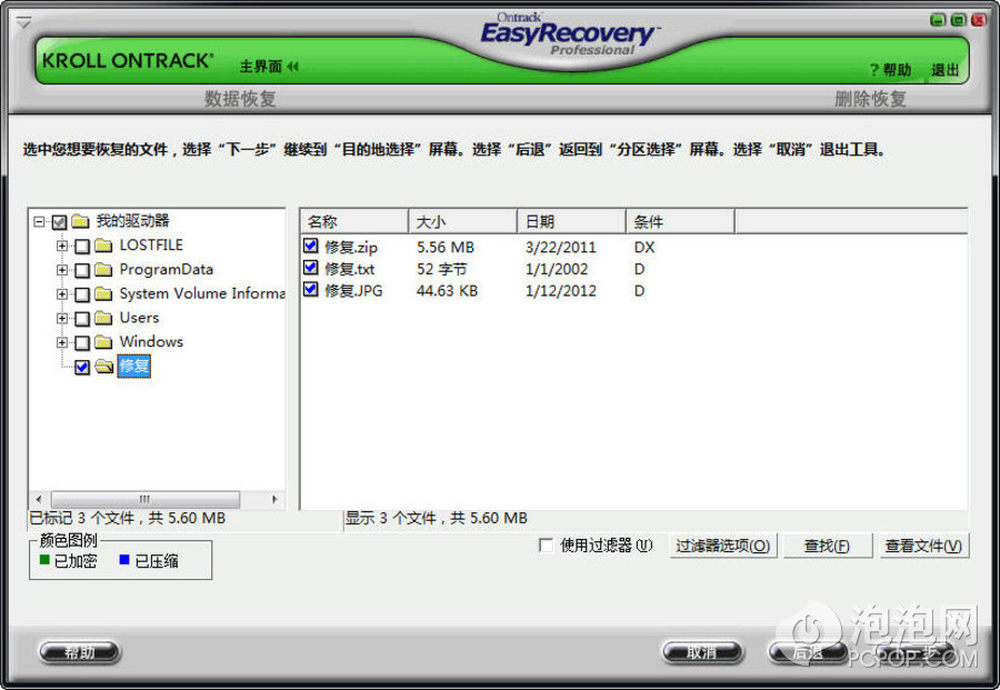
Task: Expand the ProgramData tree node
Action: [x=62, y=270]
